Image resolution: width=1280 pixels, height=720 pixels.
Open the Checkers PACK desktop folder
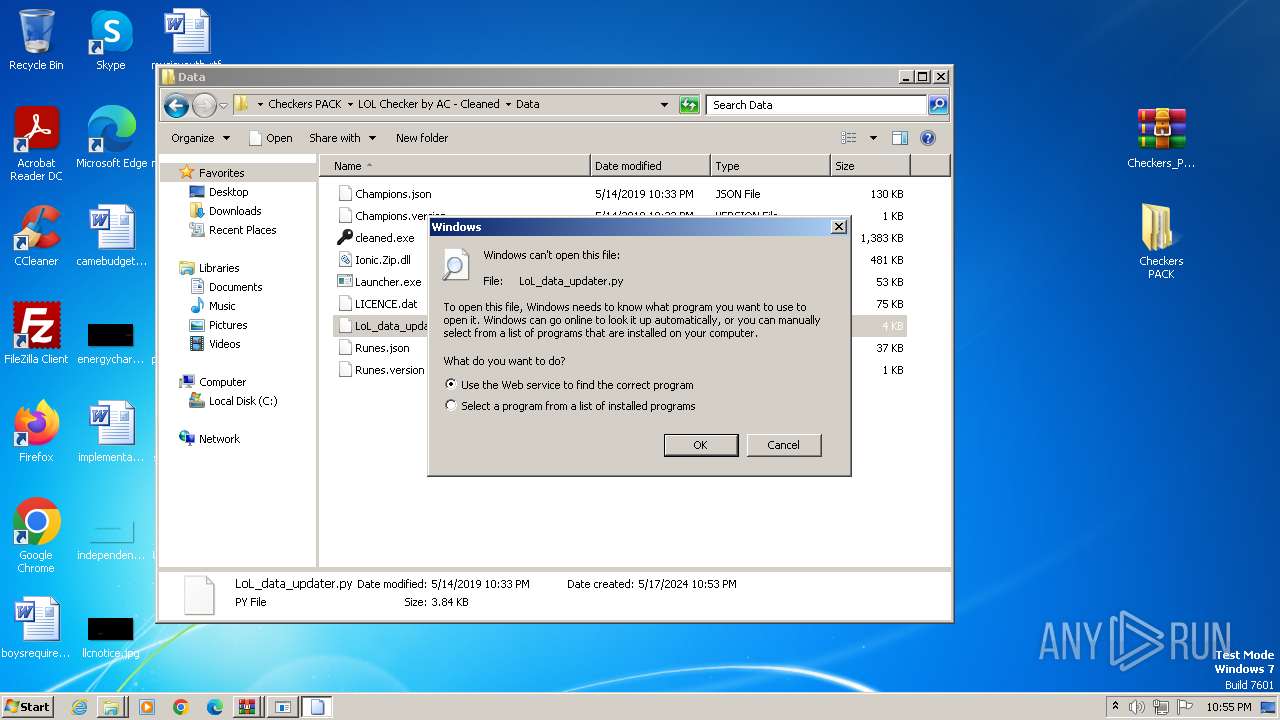coord(1161,241)
